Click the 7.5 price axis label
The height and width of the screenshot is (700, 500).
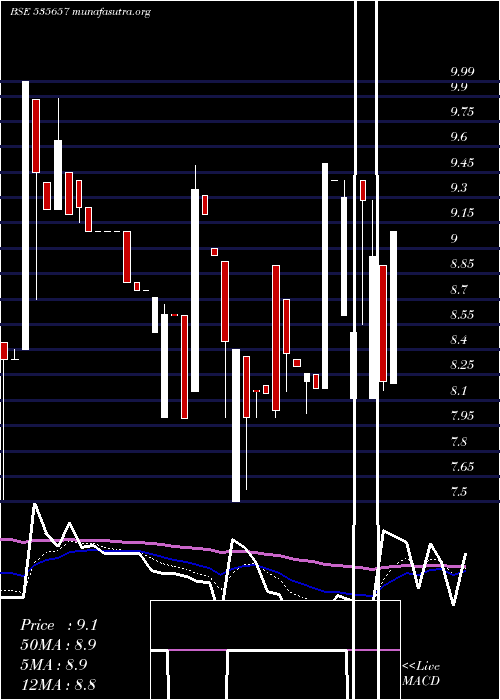[458, 492]
